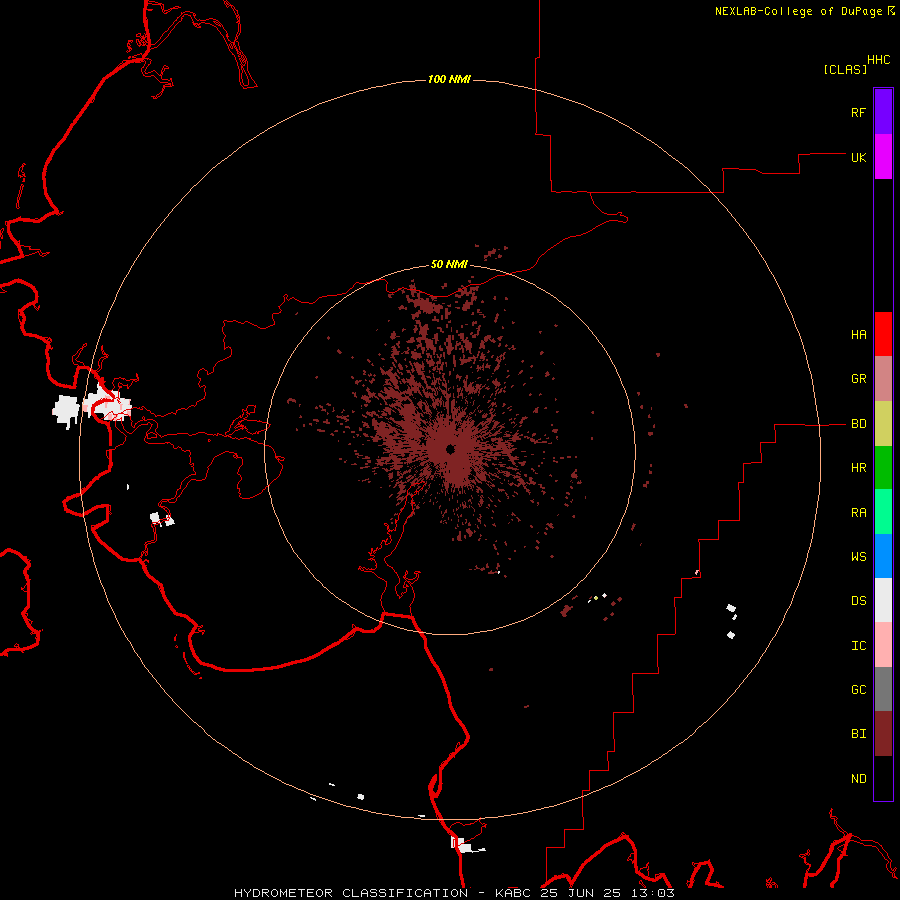Click the HR legend label
900x900 pixels.
(859, 468)
